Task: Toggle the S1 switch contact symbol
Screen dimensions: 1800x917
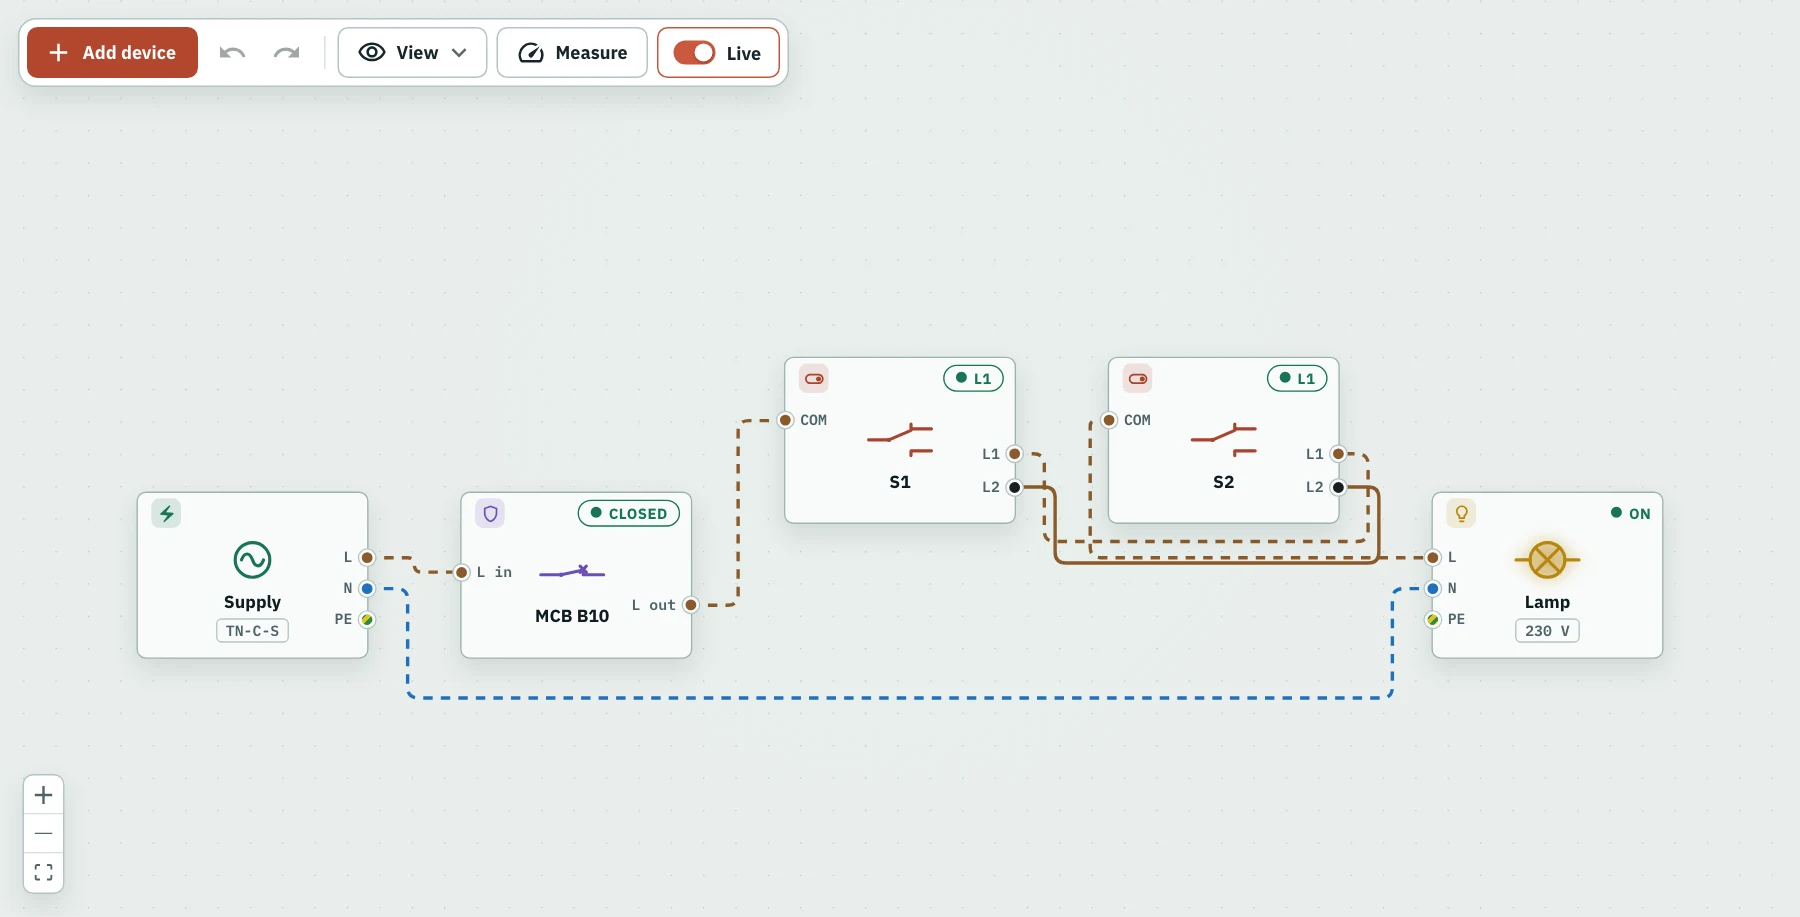Action: pos(900,439)
